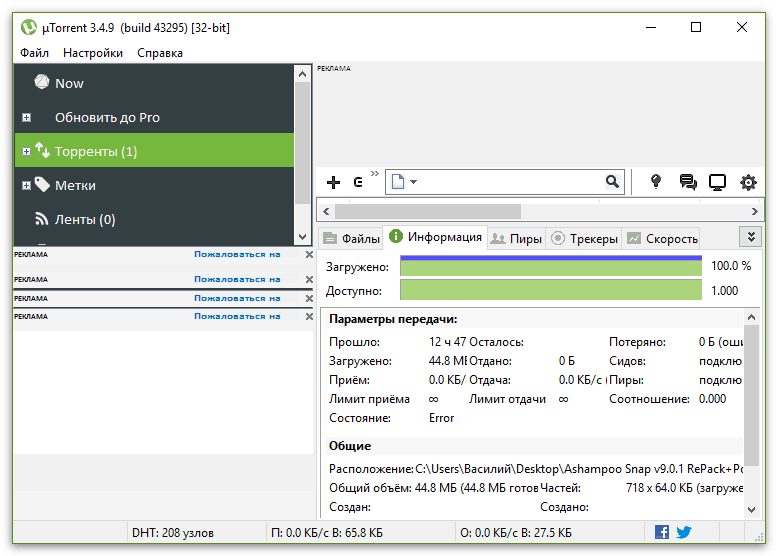The height and width of the screenshot is (556, 778).
Task: Close the second ad banner
Action: pos(309,279)
